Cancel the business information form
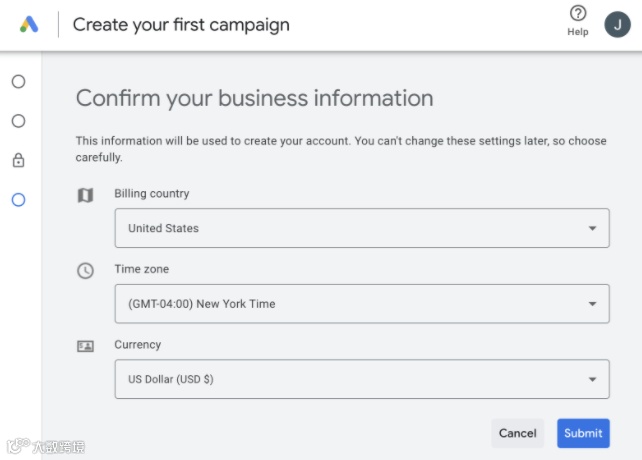 pyautogui.click(x=517, y=433)
